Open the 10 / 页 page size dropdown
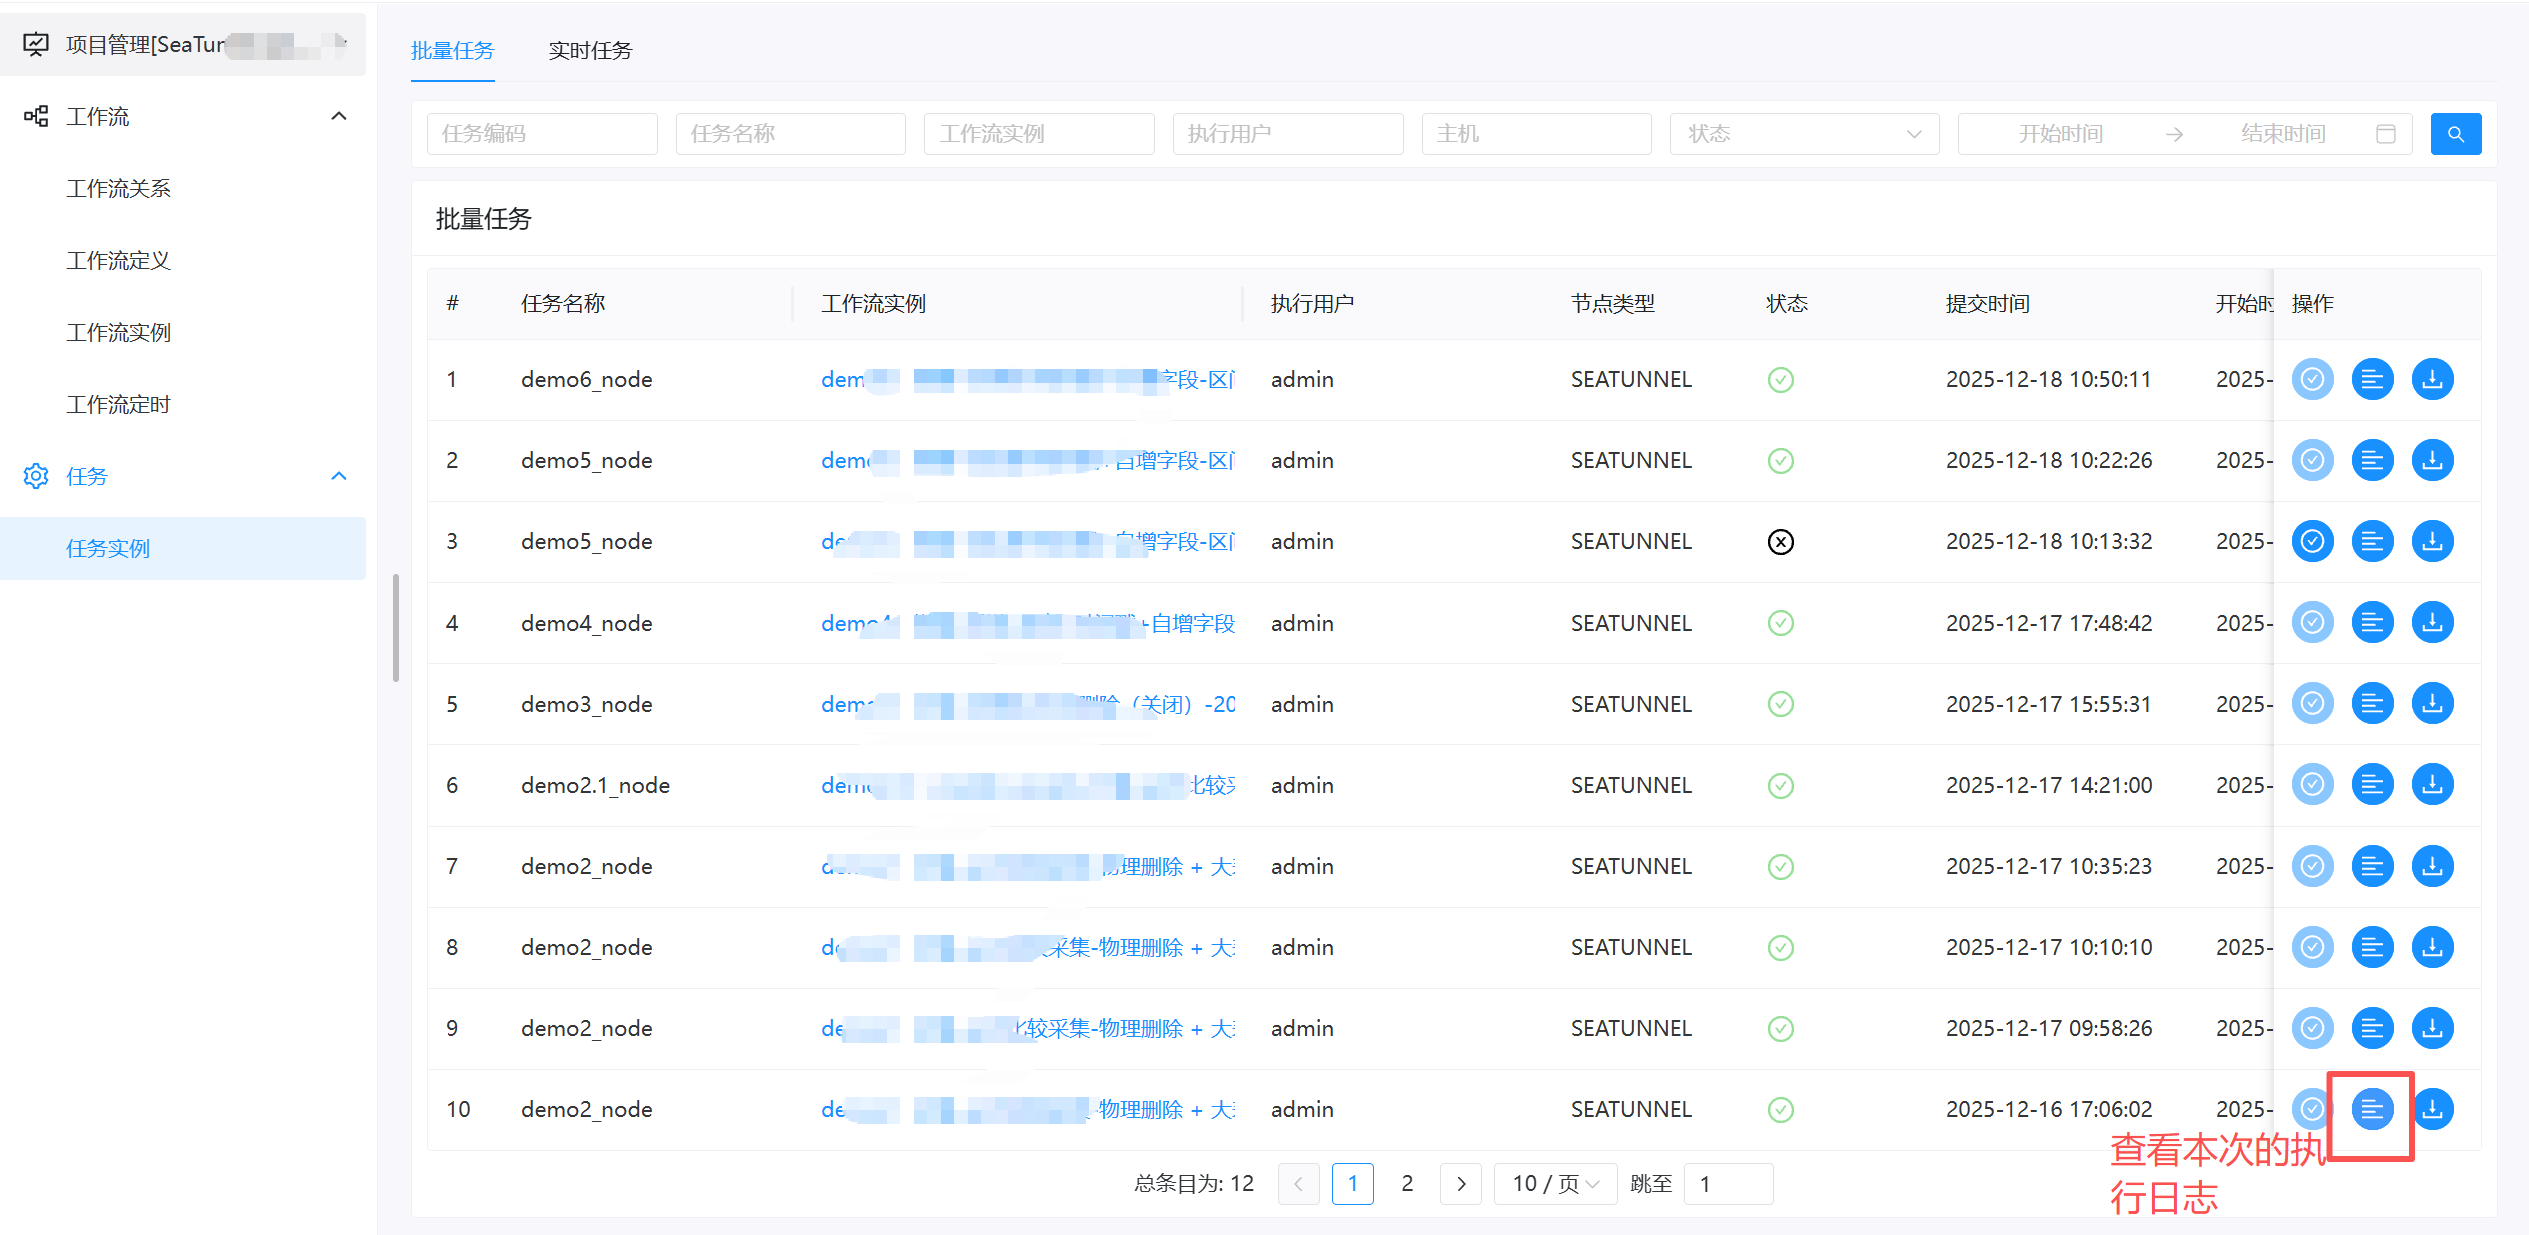 click(1554, 1184)
